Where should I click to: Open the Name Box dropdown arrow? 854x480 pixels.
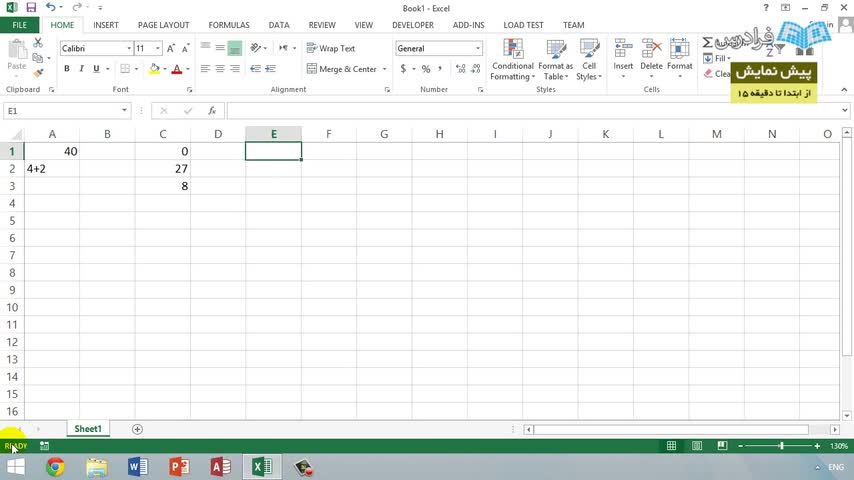pos(124,111)
